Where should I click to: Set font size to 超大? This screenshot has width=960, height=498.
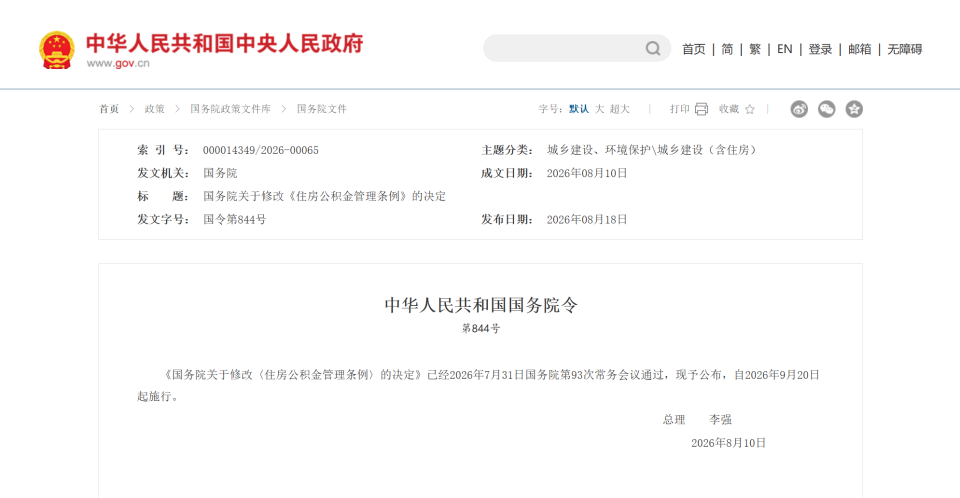(x=620, y=109)
